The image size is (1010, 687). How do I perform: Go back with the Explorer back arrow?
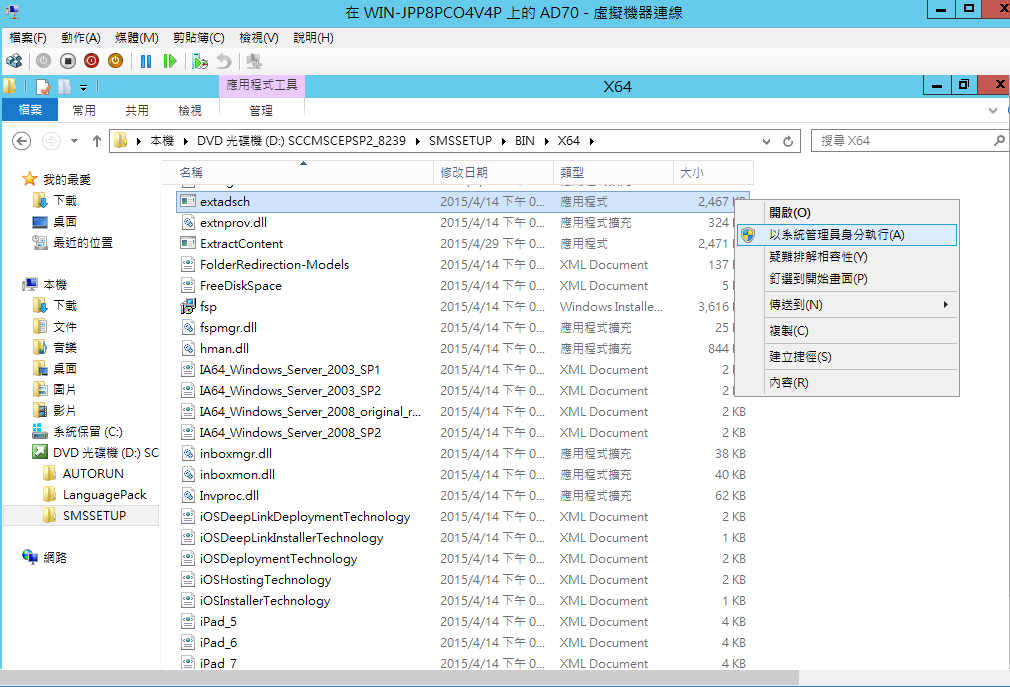(21, 141)
